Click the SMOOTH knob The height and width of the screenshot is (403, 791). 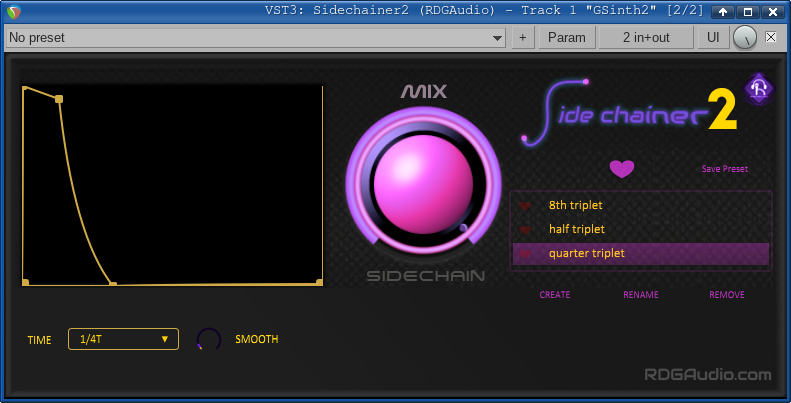[209, 339]
